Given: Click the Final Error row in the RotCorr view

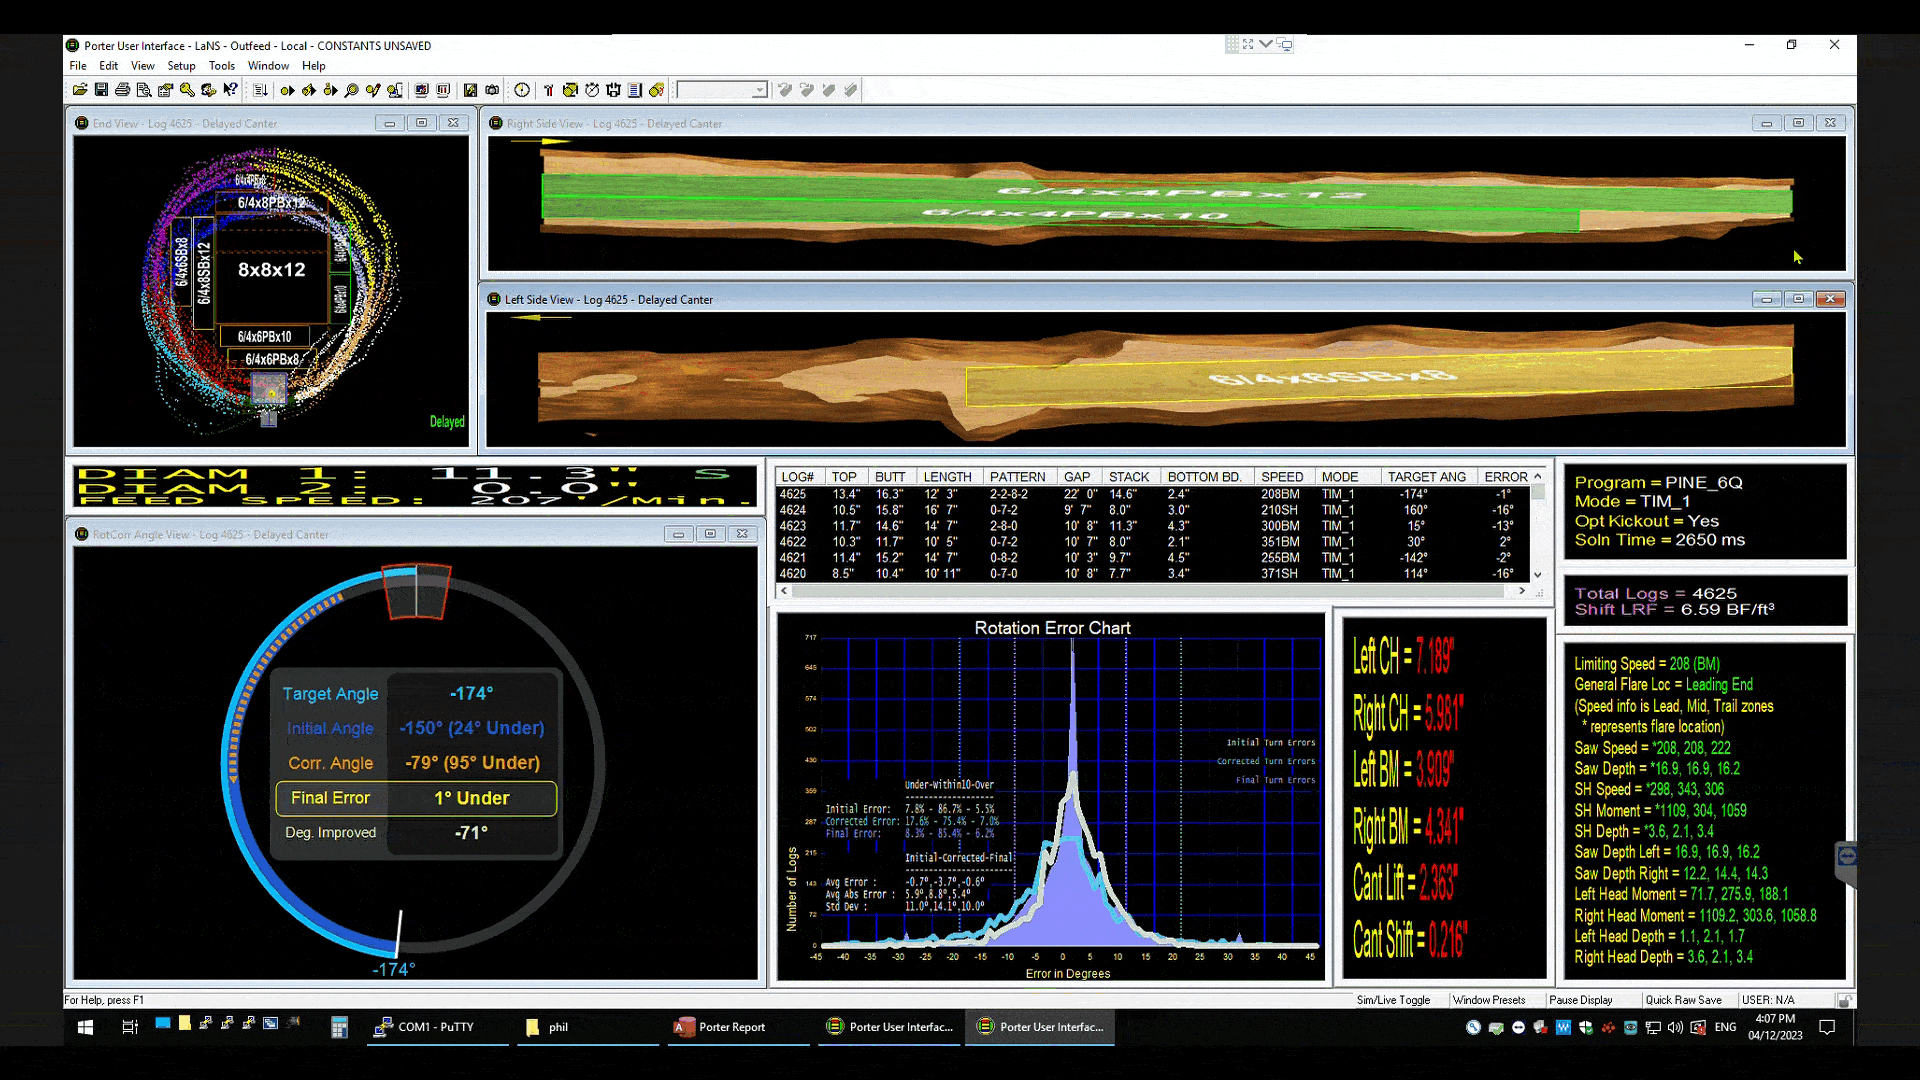Looking at the screenshot, I should (x=416, y=798).
